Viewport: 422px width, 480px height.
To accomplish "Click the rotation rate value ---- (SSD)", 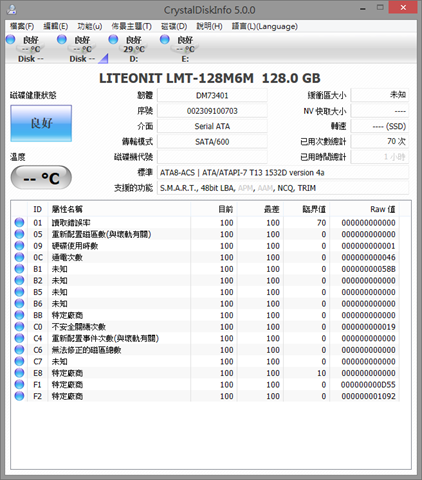I will pyautogui.click(x=380, y=126).
